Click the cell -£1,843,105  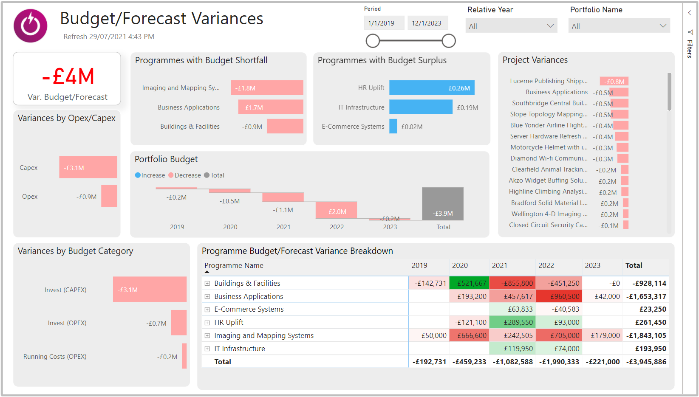tap(646, 336)
